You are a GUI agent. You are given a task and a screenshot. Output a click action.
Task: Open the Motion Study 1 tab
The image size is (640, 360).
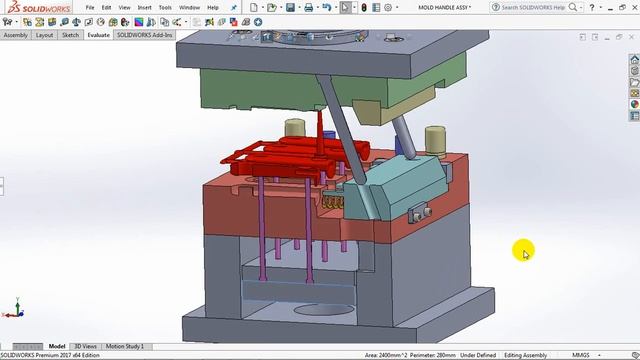click(125, 346)
